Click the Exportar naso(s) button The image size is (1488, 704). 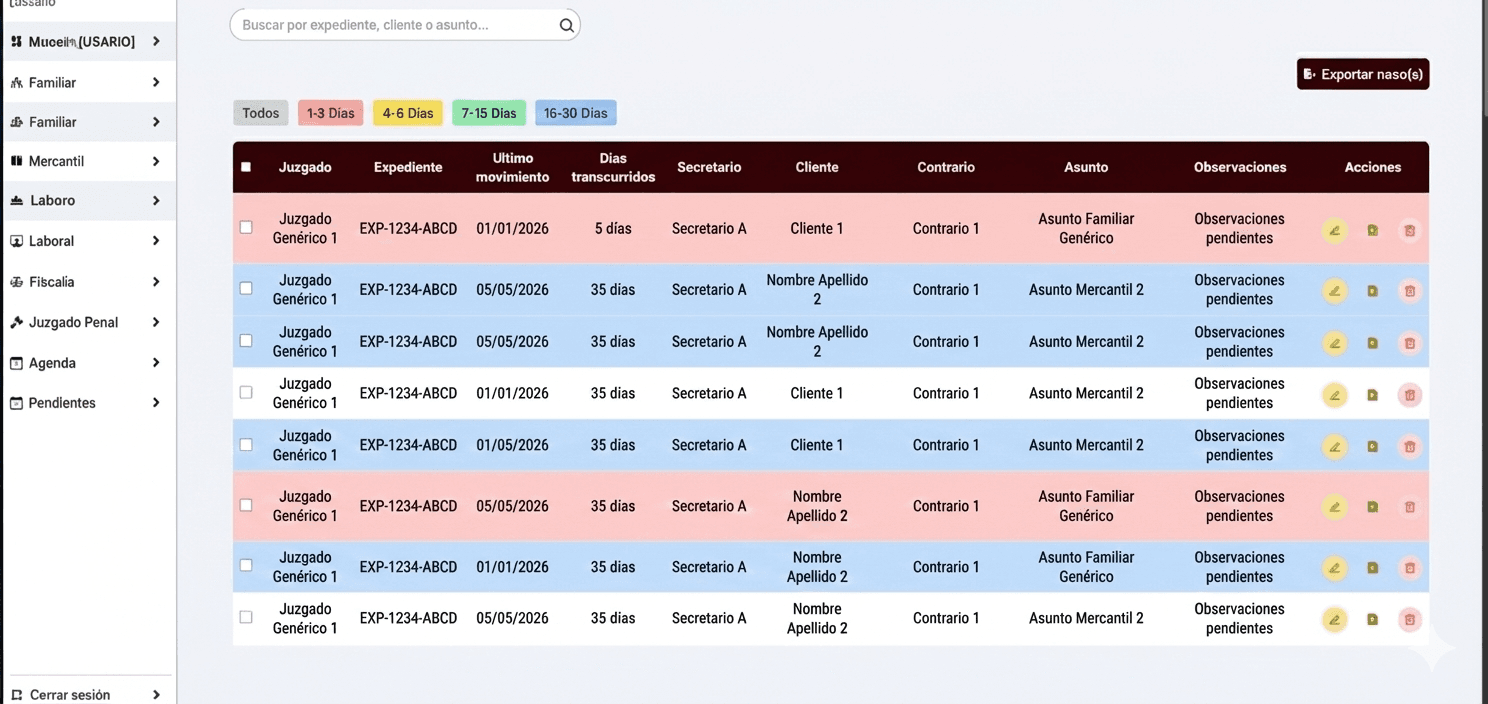click(x=1363, y=73)
